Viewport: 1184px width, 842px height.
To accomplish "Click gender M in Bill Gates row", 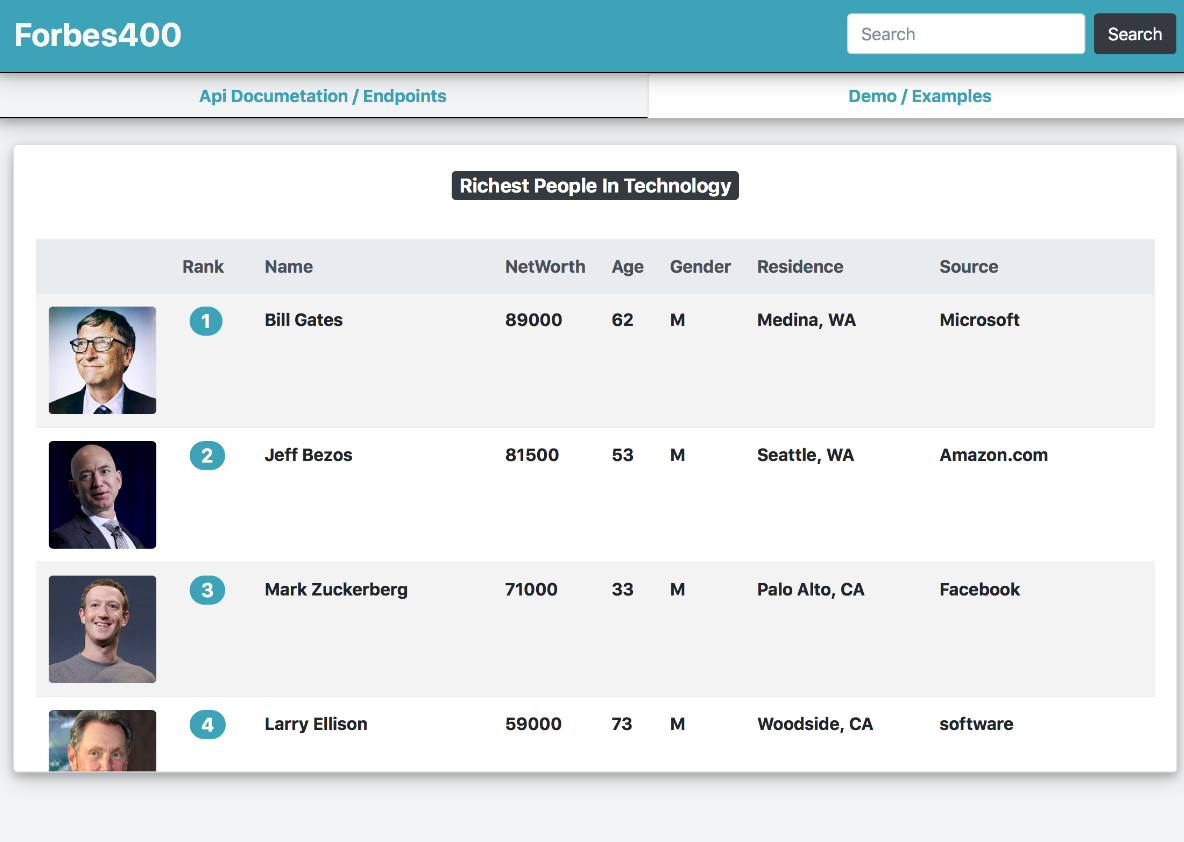I will [677, 320].
